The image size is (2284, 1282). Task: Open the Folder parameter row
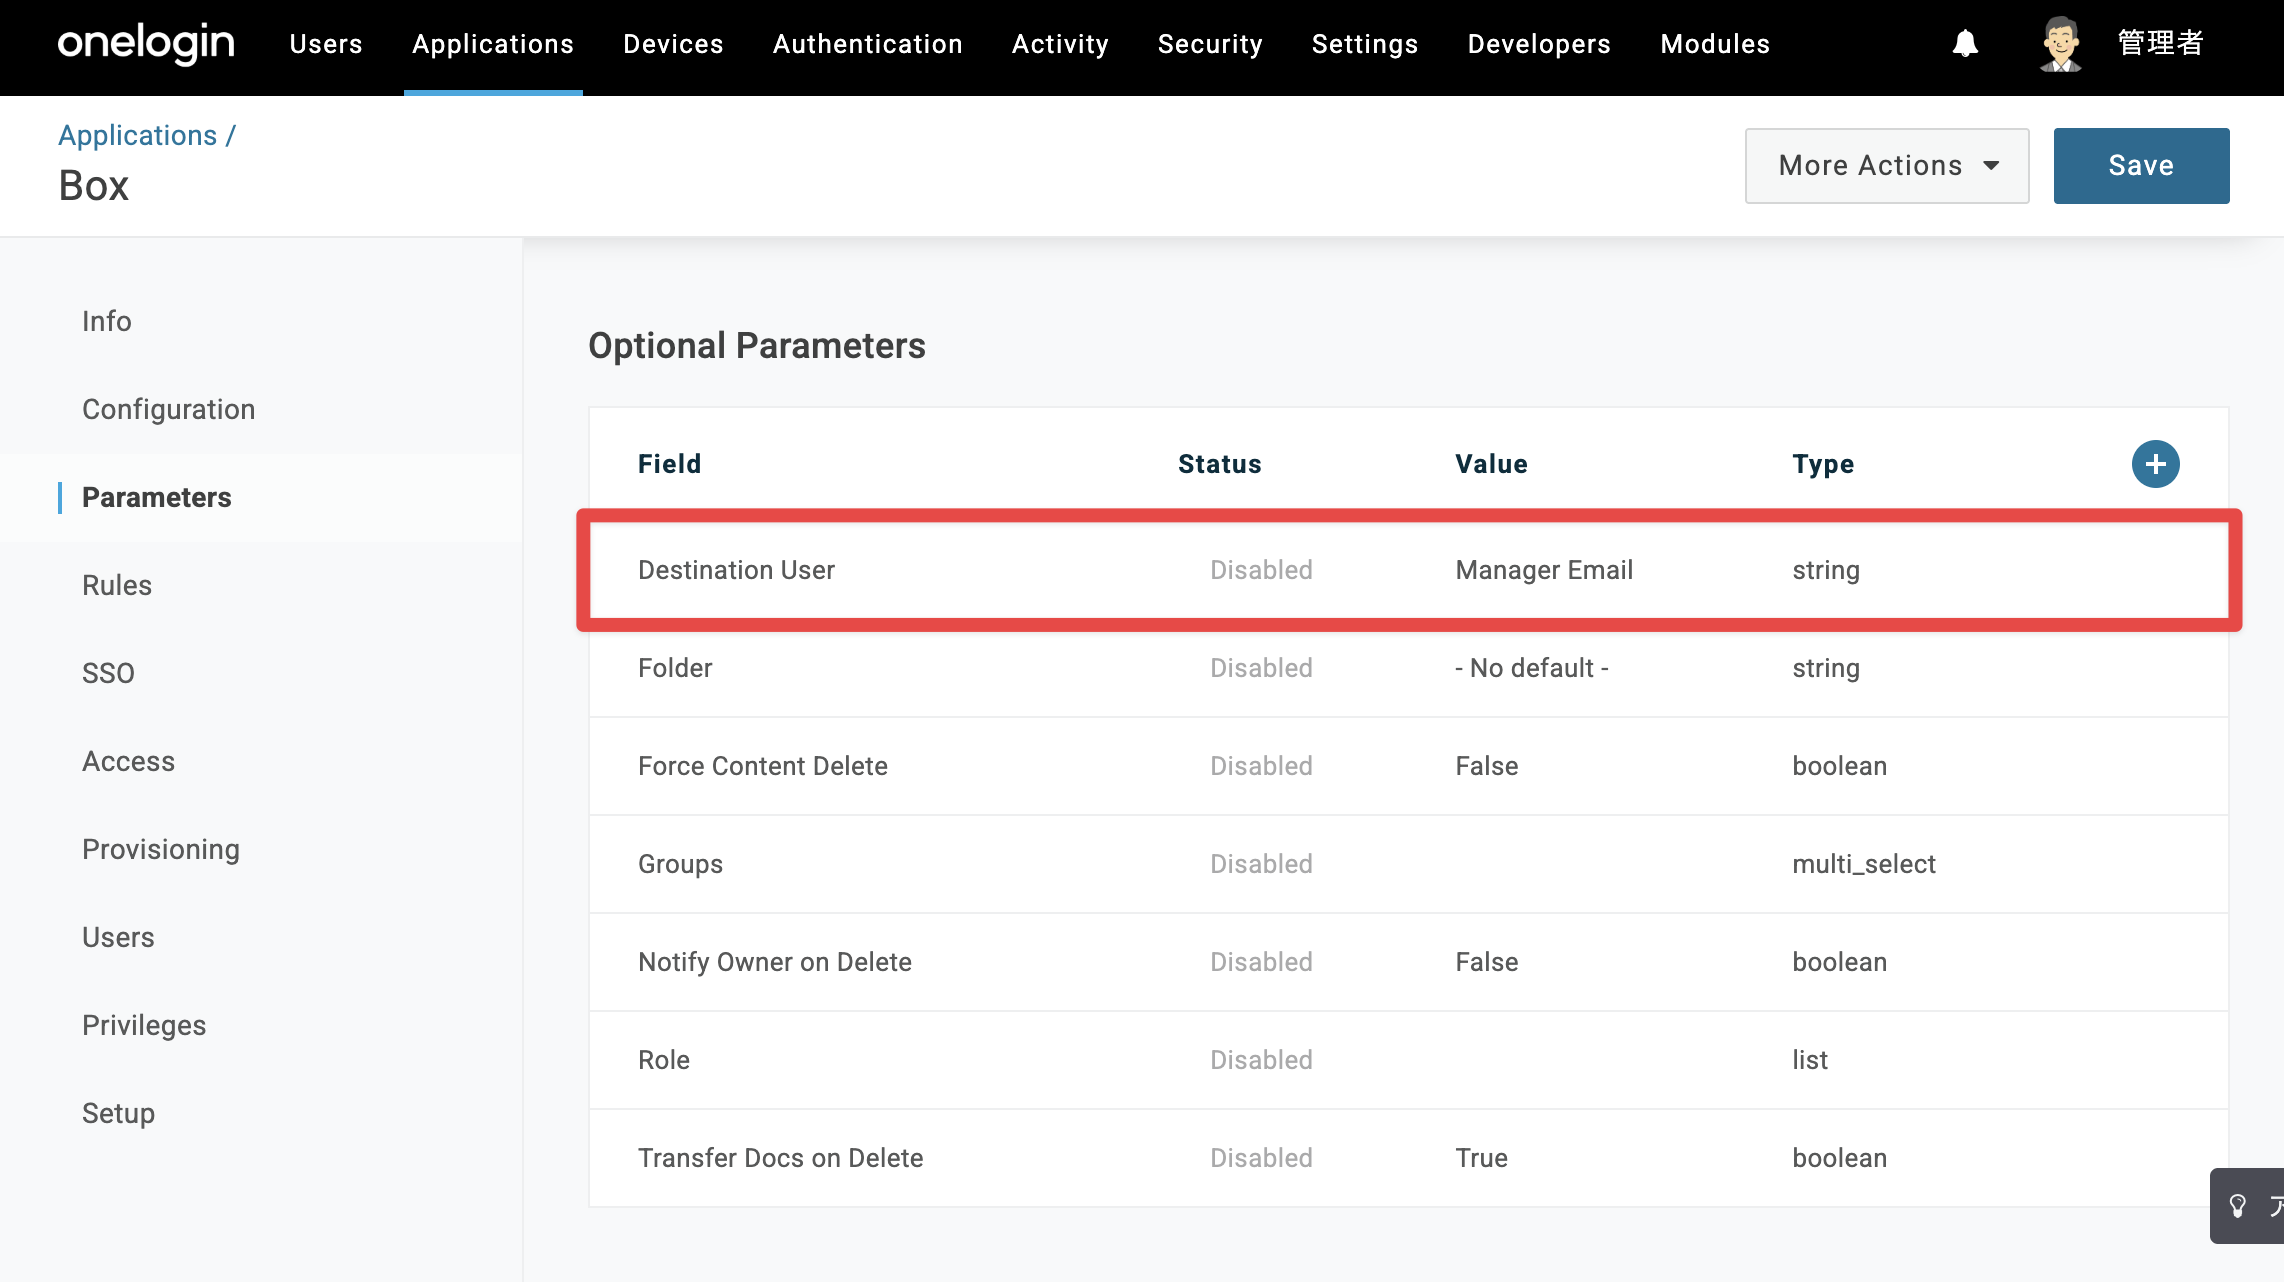click(1409, 668)
